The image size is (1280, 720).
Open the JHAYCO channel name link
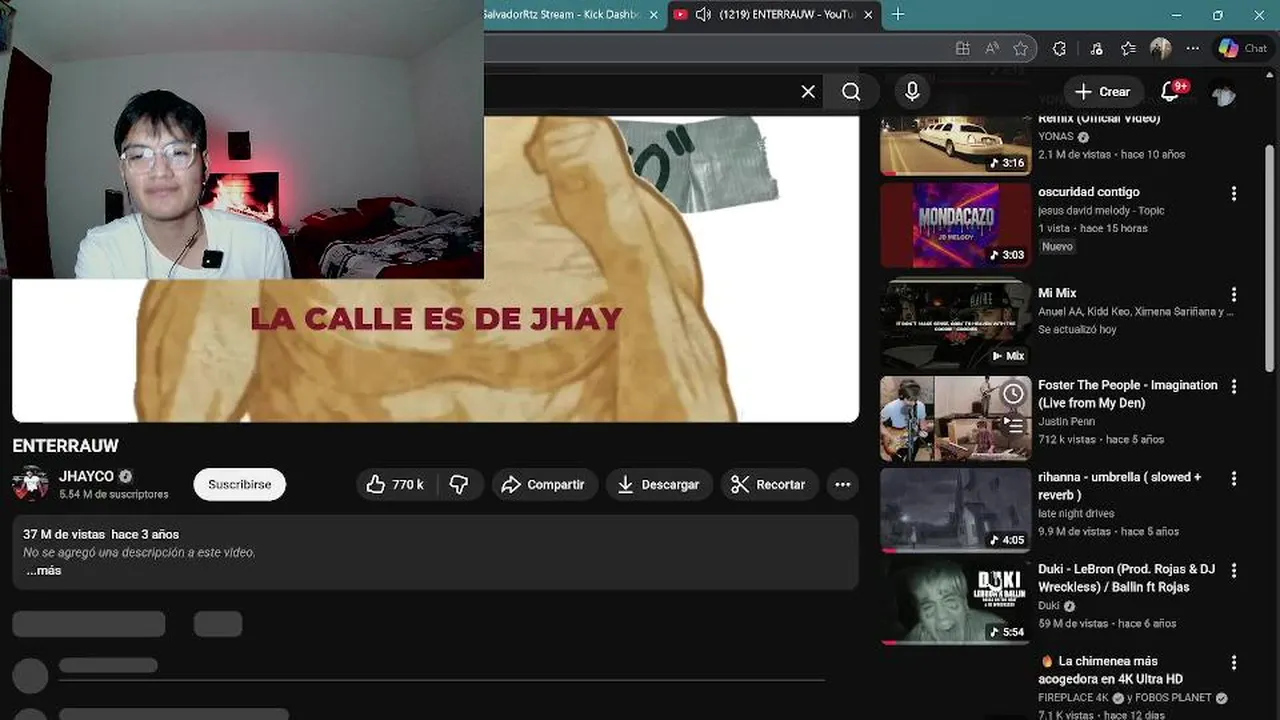[86, 476]
